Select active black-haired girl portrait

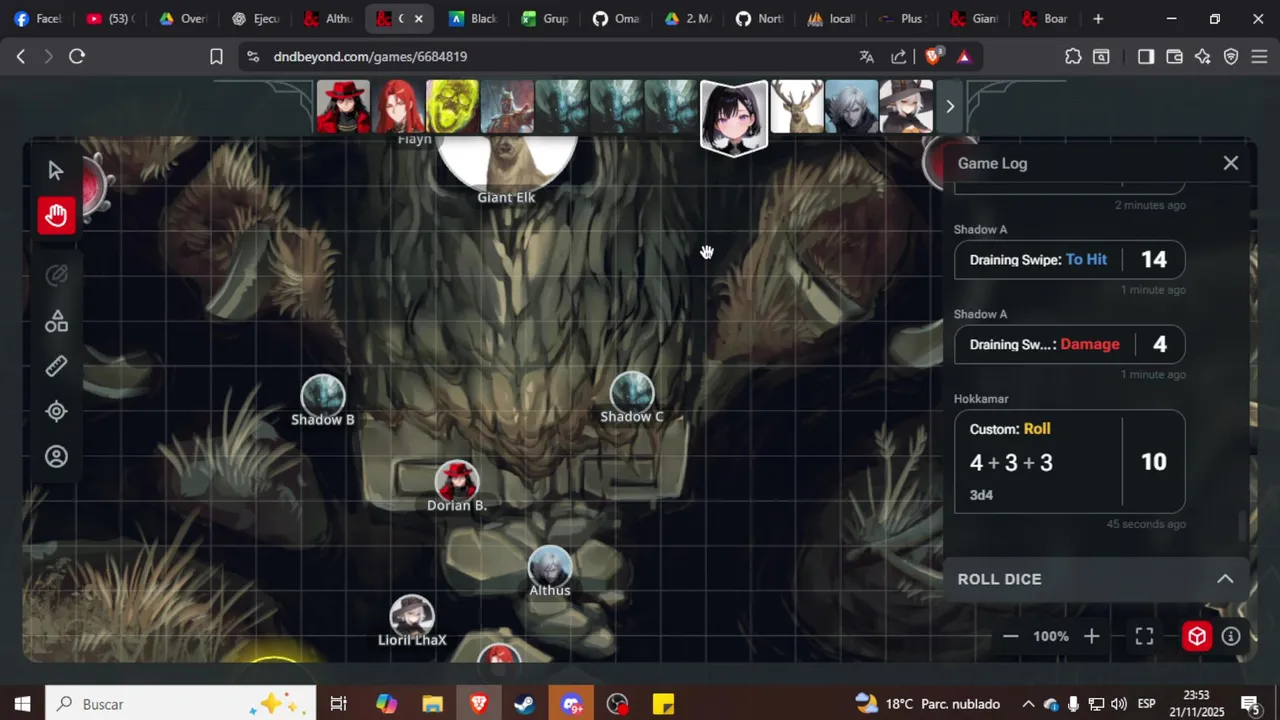click(734, 117)
